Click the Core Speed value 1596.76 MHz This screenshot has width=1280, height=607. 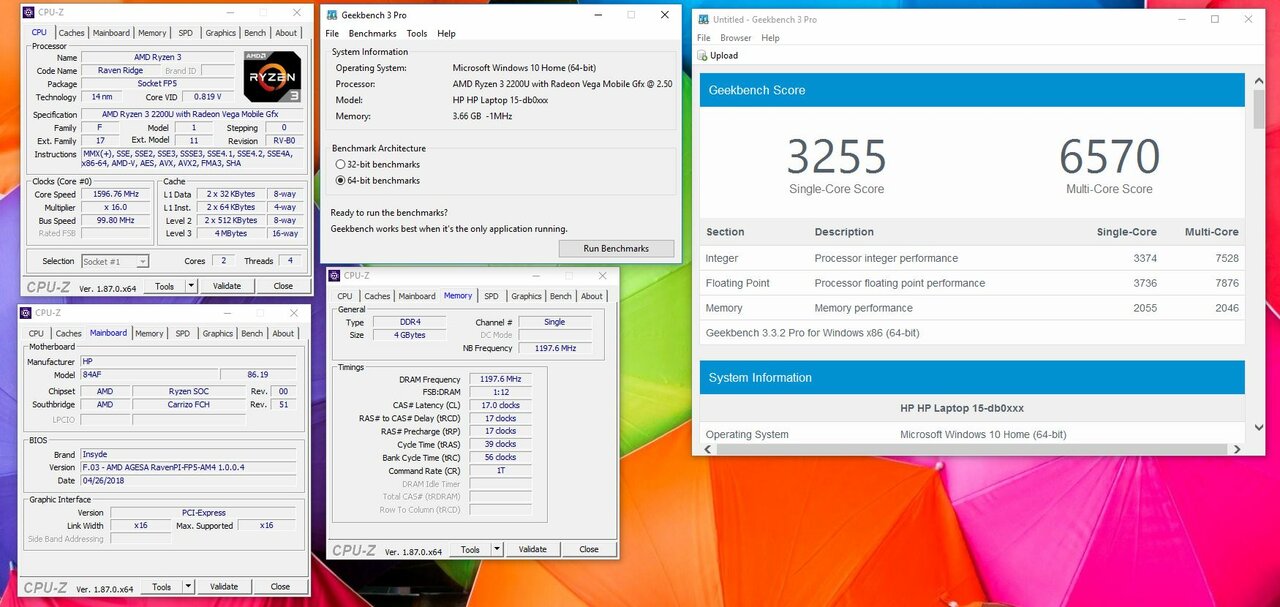click(x=114, y=194)
